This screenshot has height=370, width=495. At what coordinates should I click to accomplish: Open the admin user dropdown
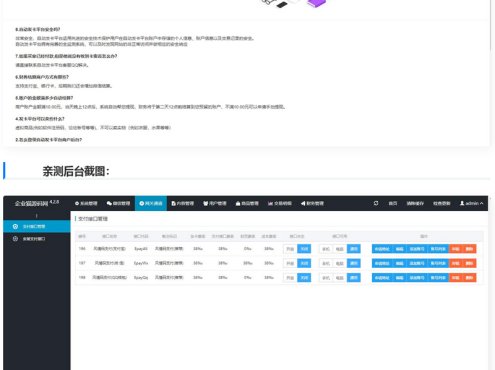click(471, 203)
